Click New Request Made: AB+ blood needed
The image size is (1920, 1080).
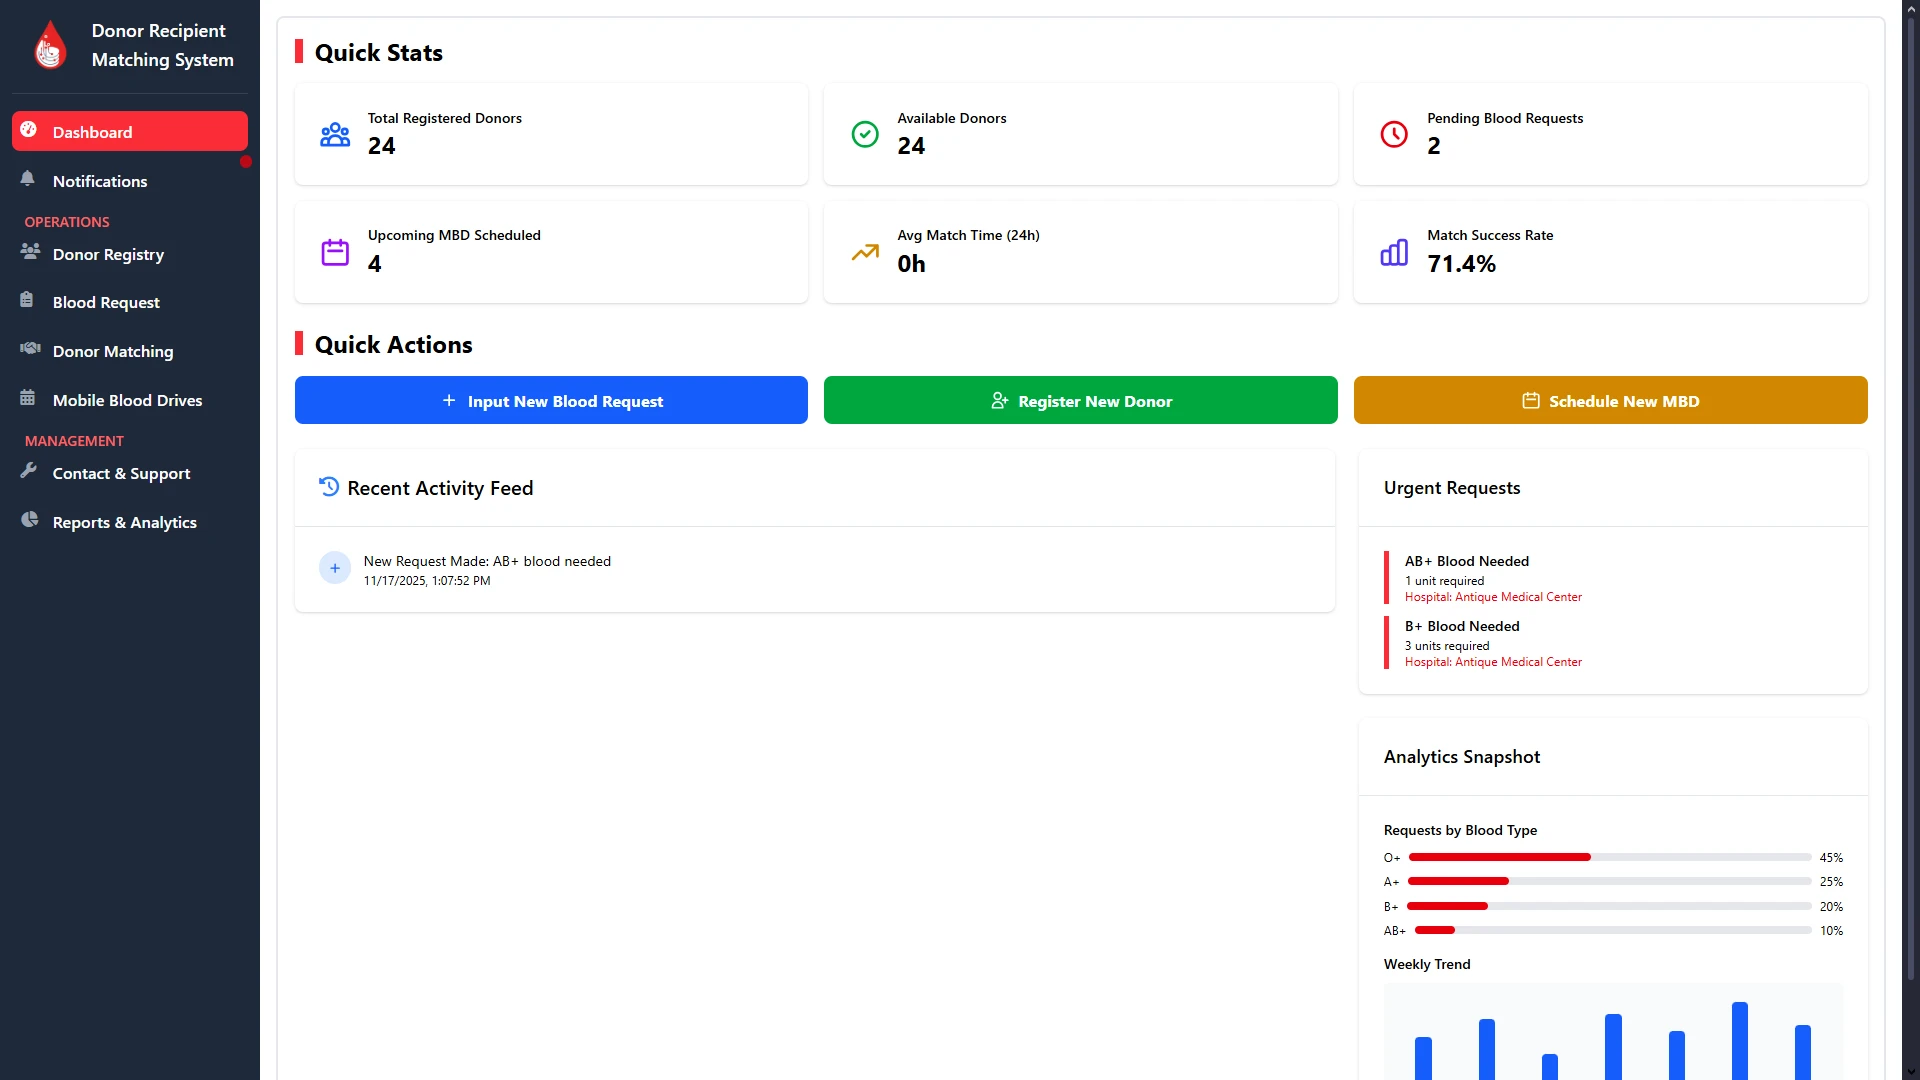coord(487,561)
